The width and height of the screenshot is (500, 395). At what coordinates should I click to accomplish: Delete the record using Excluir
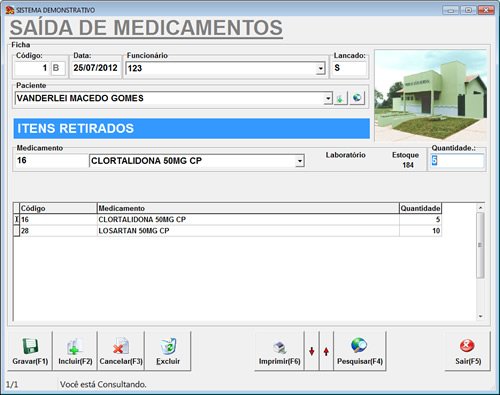click(x=168, y=351)
